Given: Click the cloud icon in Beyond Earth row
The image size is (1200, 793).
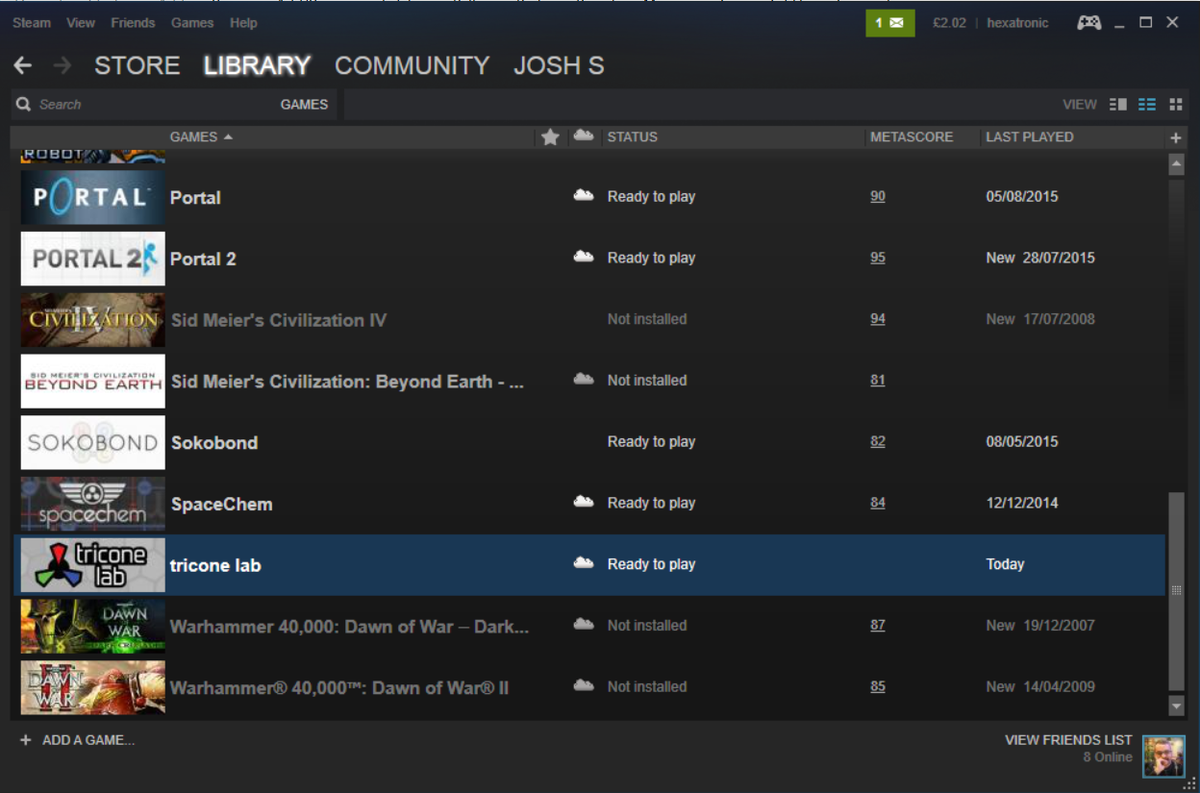Looking at the screenshot, I should [583, 380].
